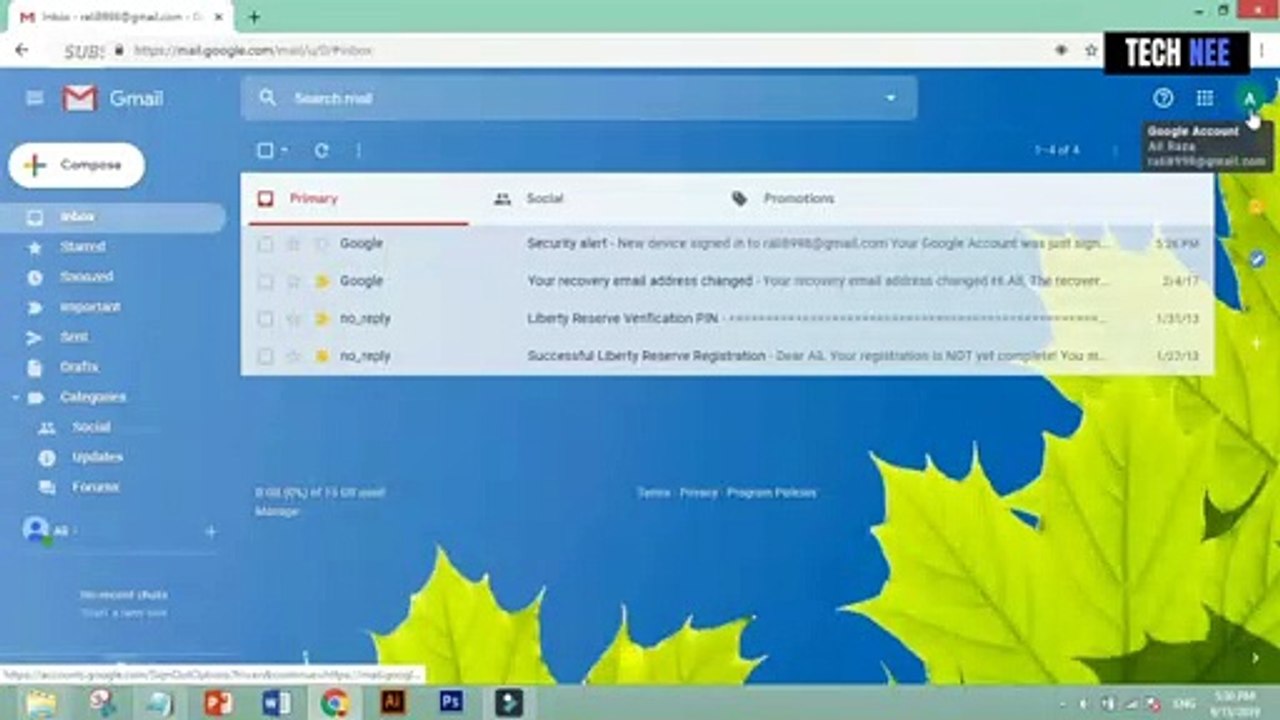Click the search magnifier icon
Screen dimensions: 1280x720
(x=267, y=98)
